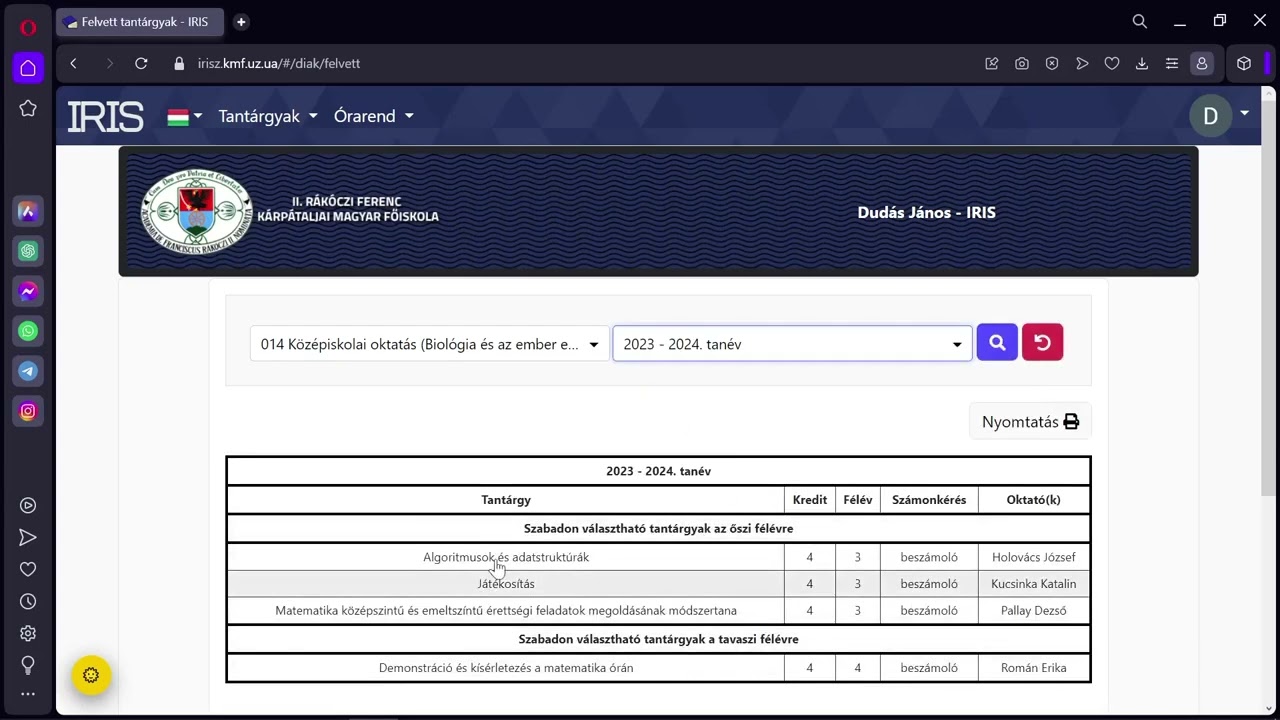Viewport: 1280px width, 720px height.
Task: Go back with browser back arrow
Action: 73,63
